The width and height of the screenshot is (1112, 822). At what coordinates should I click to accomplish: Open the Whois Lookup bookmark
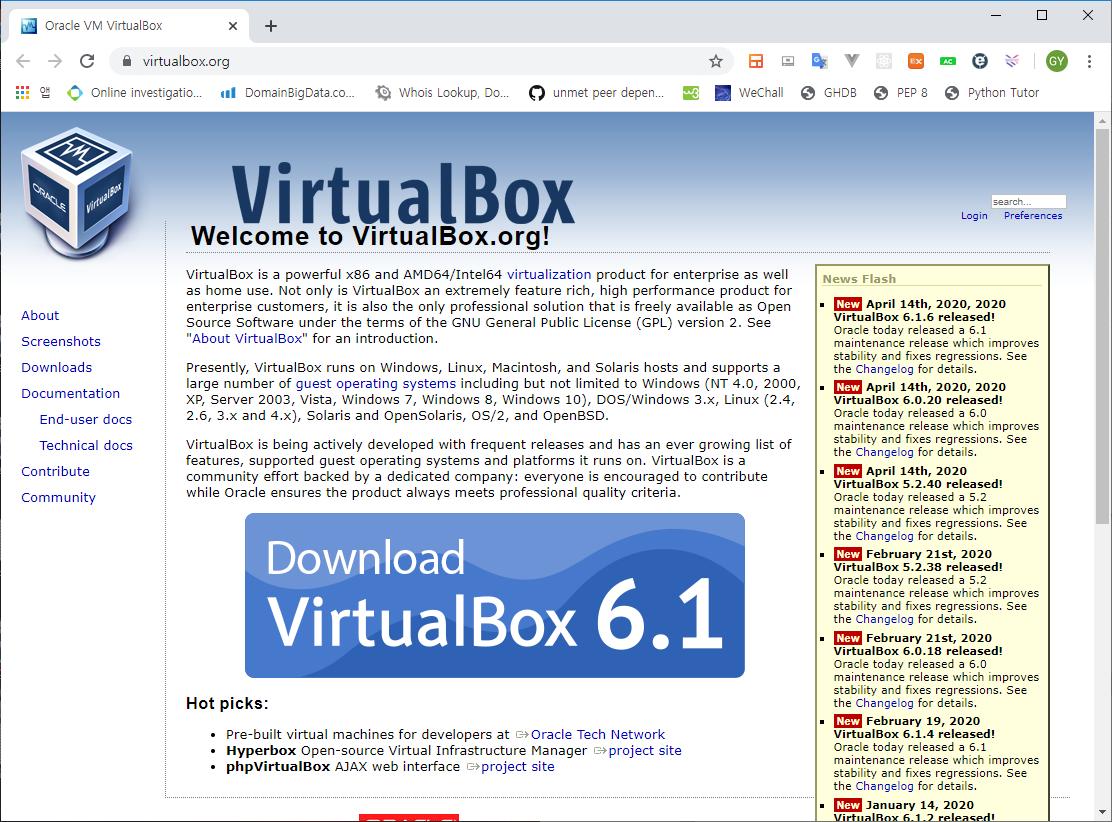tap(443, 93)
